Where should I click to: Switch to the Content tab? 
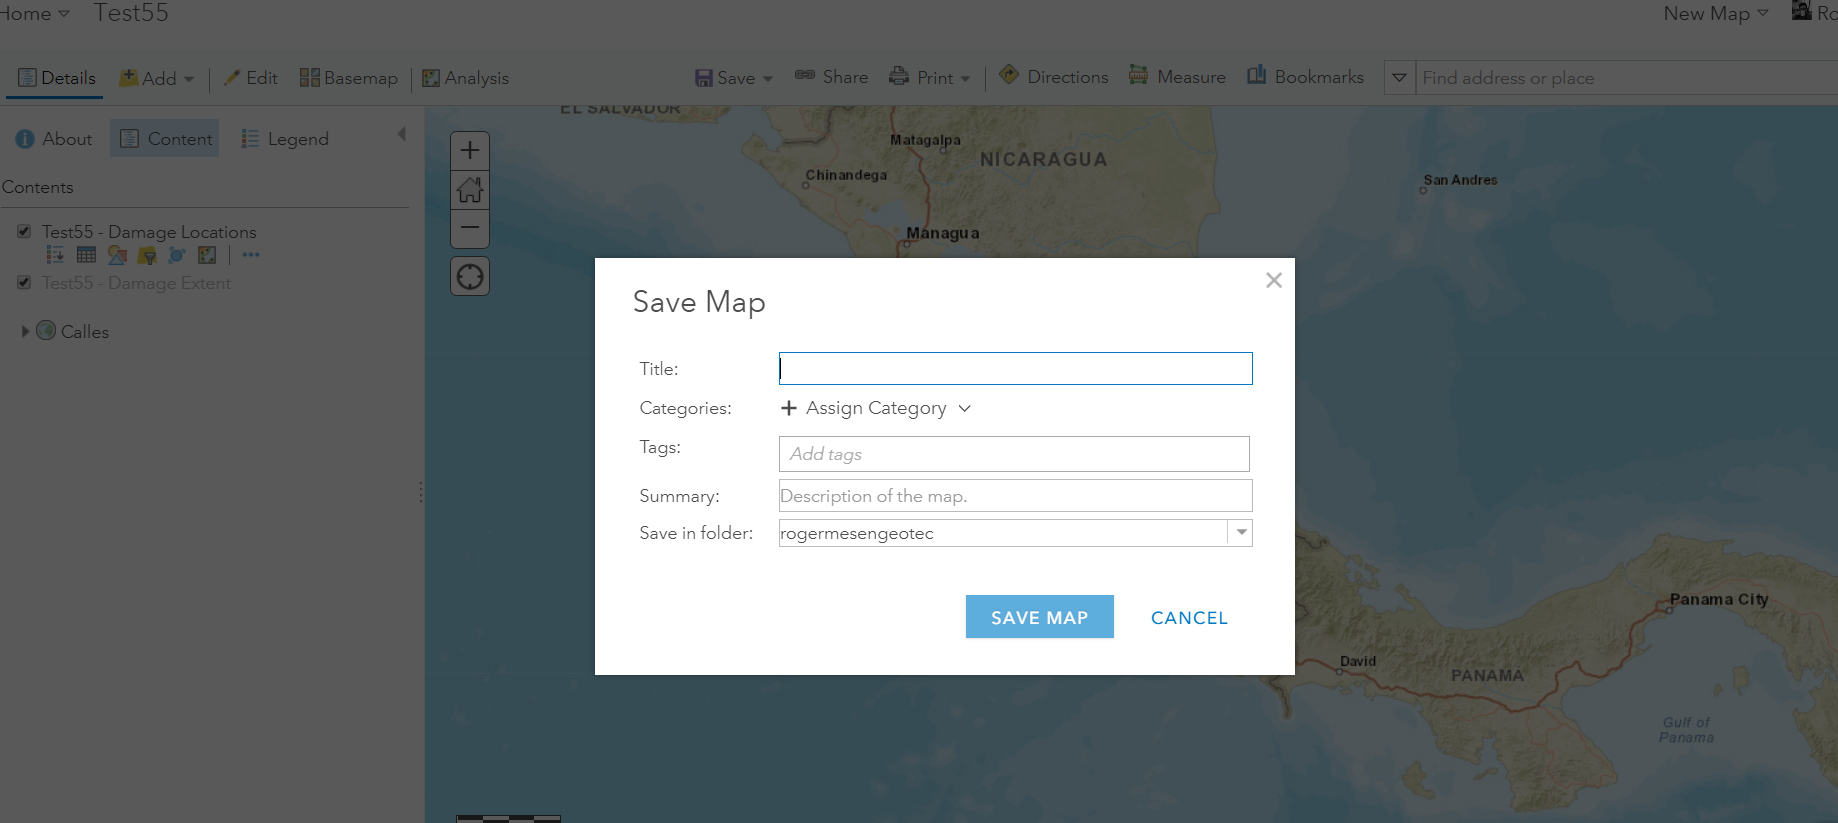pyautogui.click(x=165, y=139)
